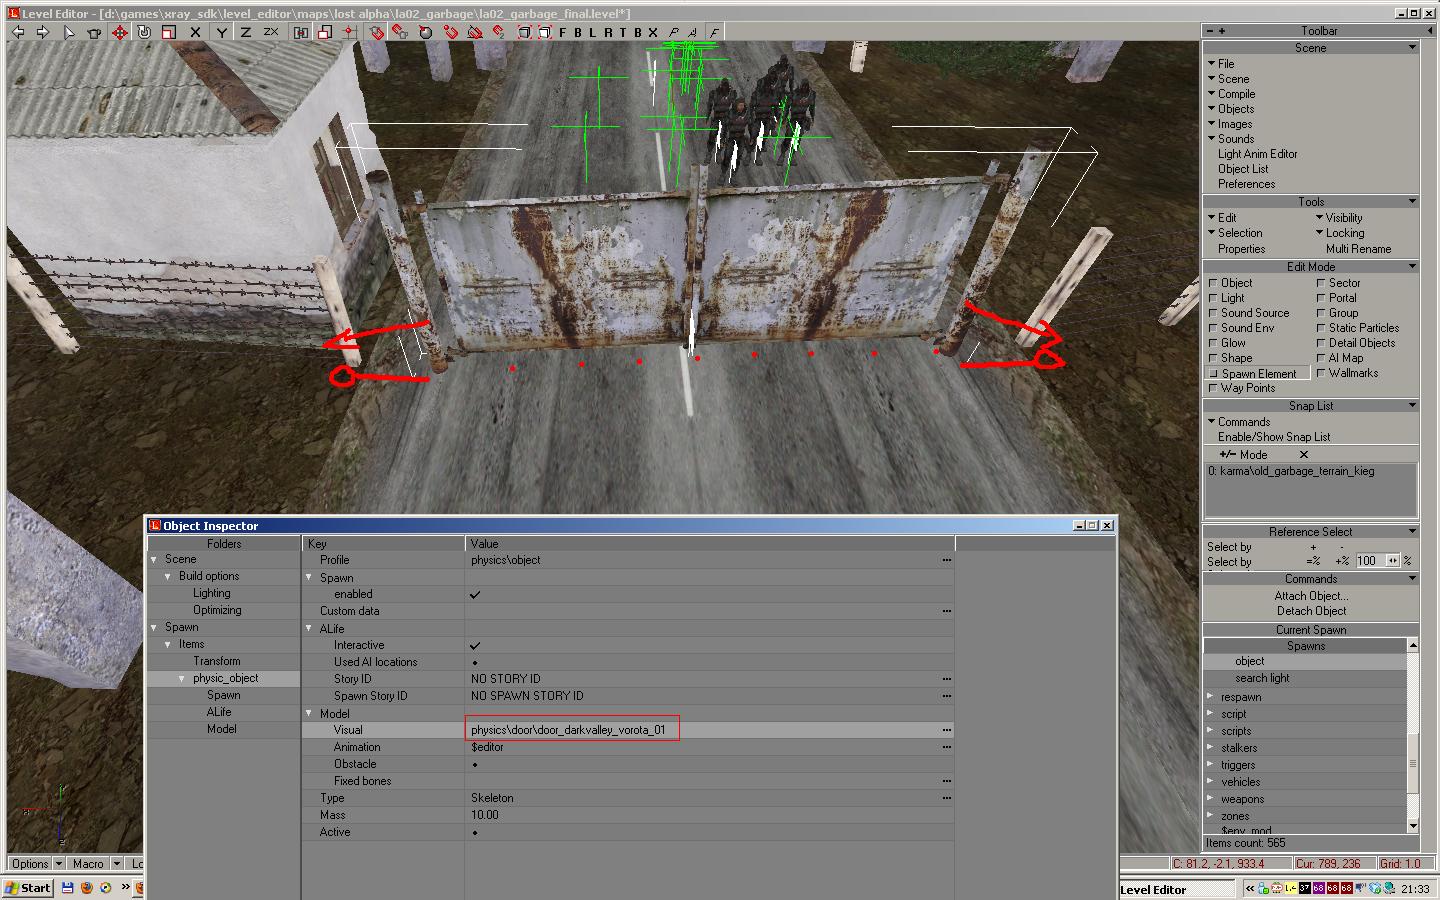
Task: Click the zoom extents cube icon
Action: [523, 32]
